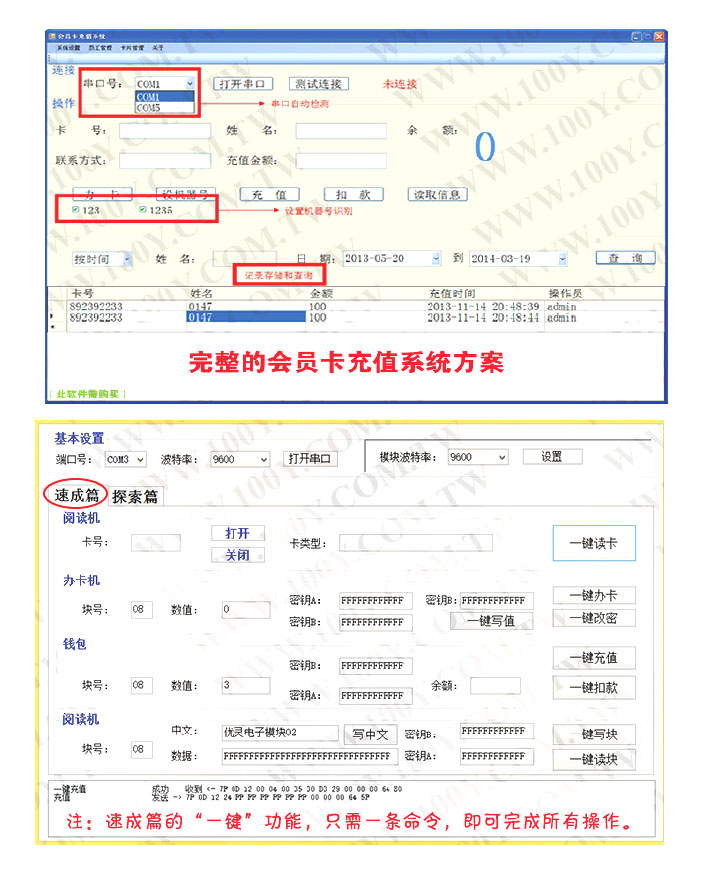Image resolution: width=711 pixels, height=890 pixels.
Task: Tick the 123 machine number checkbox
Action: [x=76, y=210]
